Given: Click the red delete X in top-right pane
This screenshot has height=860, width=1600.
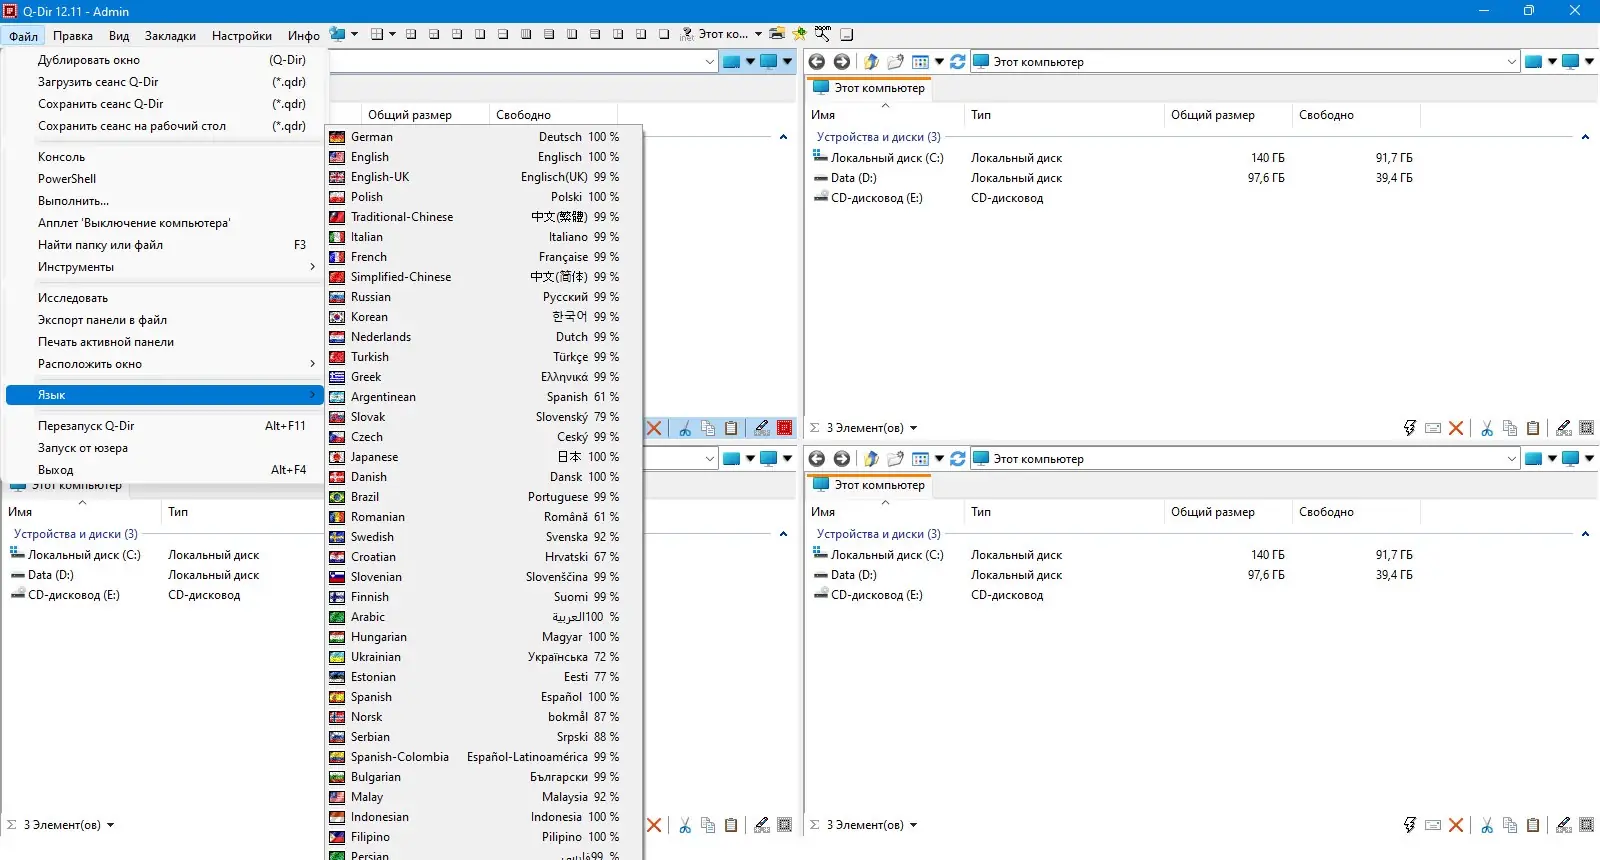Looking at the screenshot, I should click(x=1456, y=428).
